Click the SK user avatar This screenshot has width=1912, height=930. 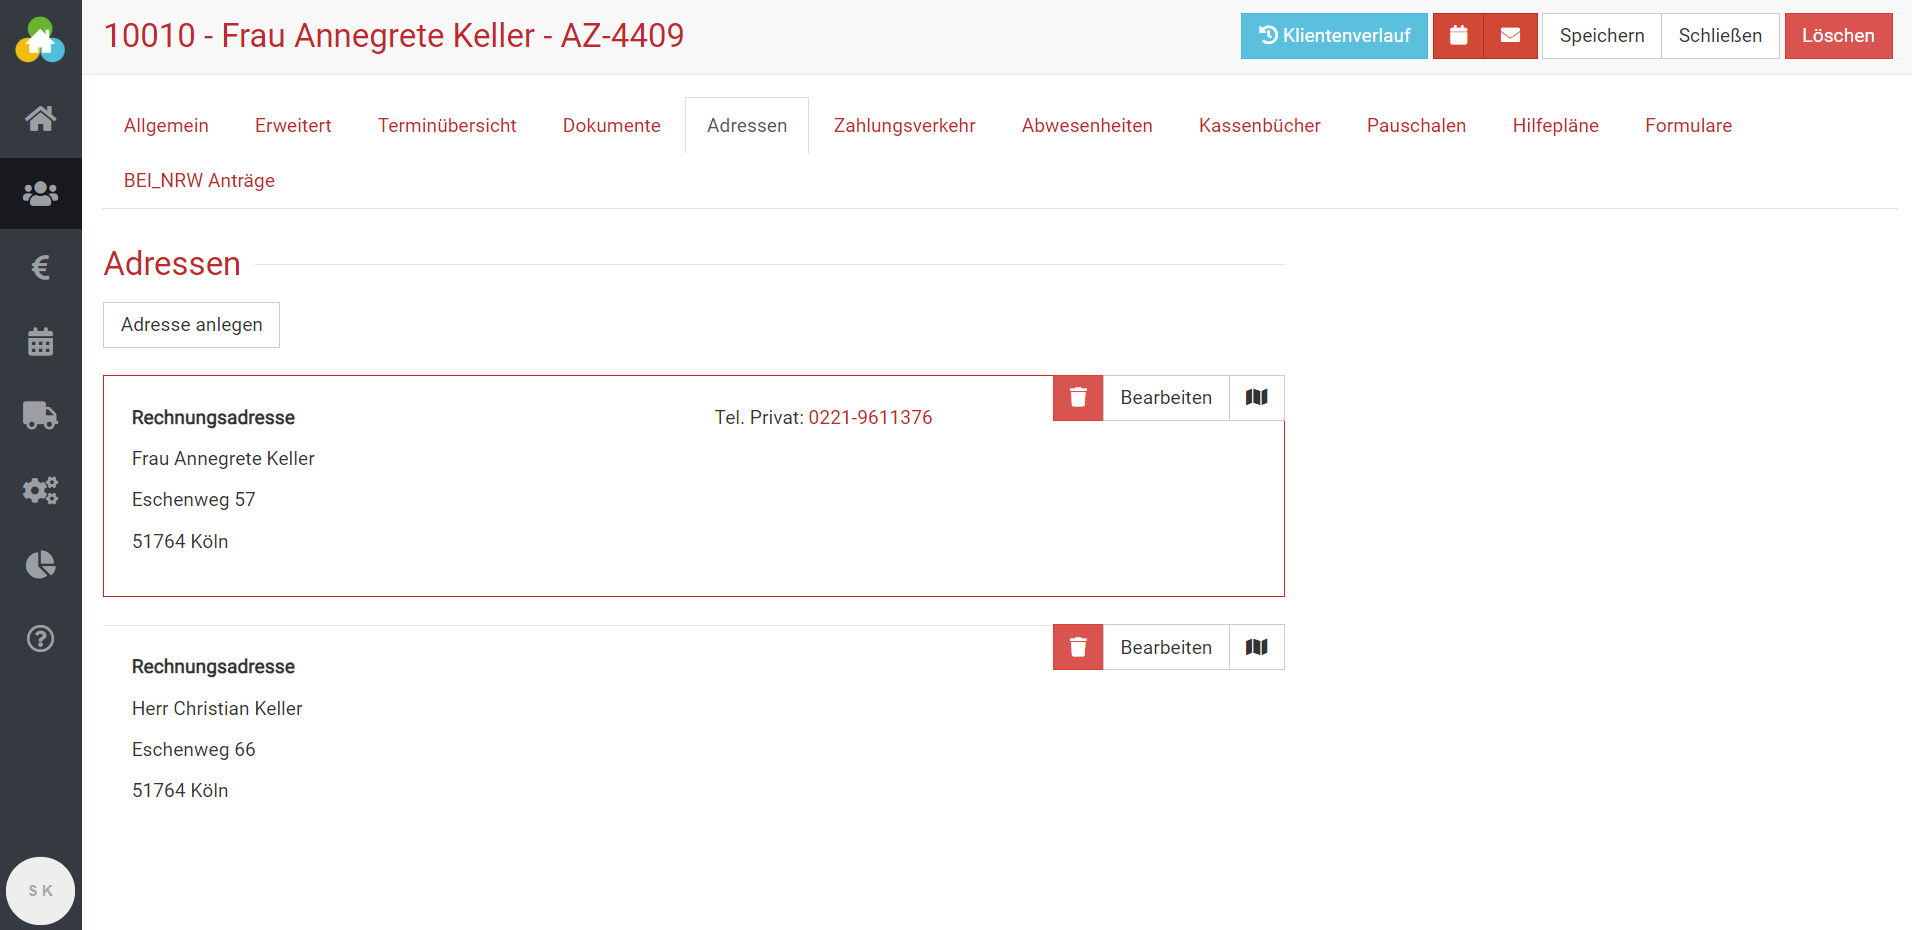coord(40,890)
